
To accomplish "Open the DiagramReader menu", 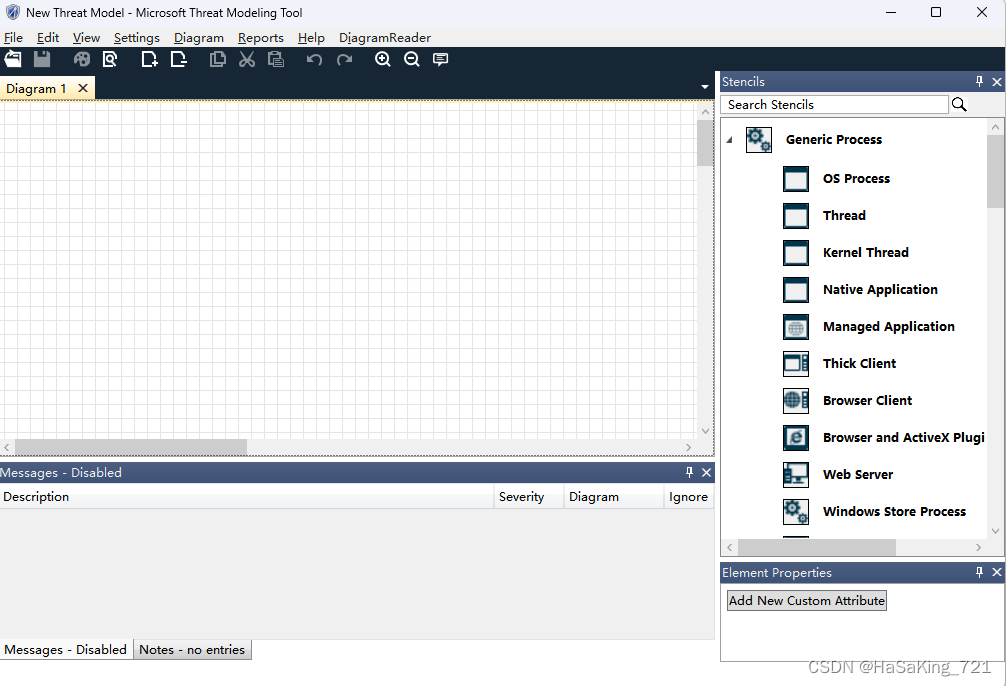I will click(x=385, y=38).
